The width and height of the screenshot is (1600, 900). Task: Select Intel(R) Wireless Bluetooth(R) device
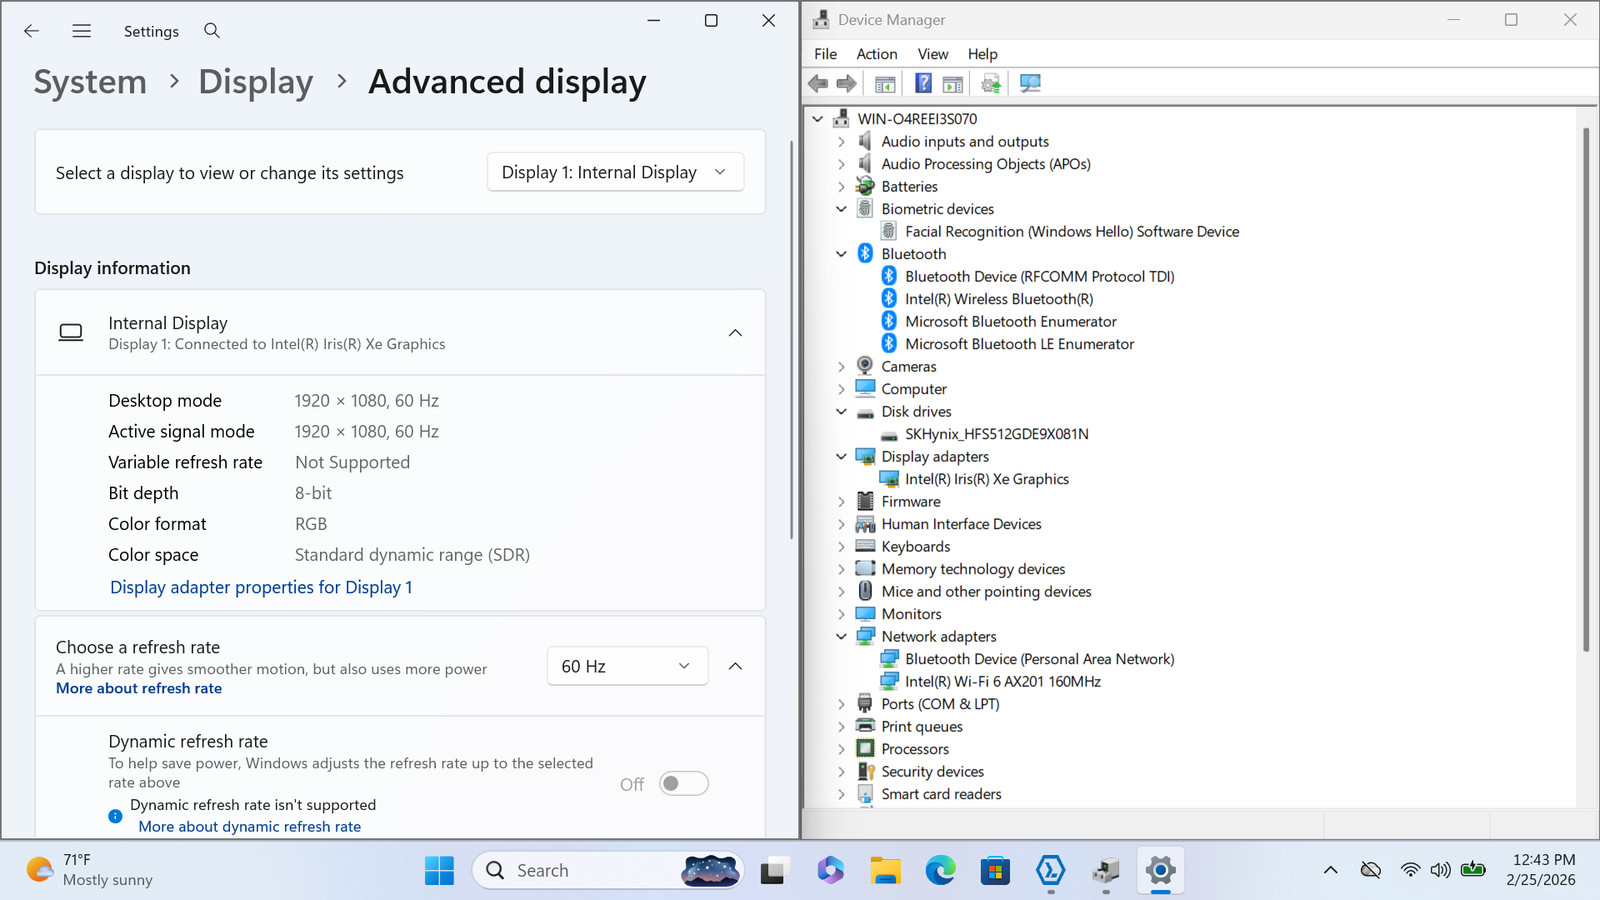(999, 299)
